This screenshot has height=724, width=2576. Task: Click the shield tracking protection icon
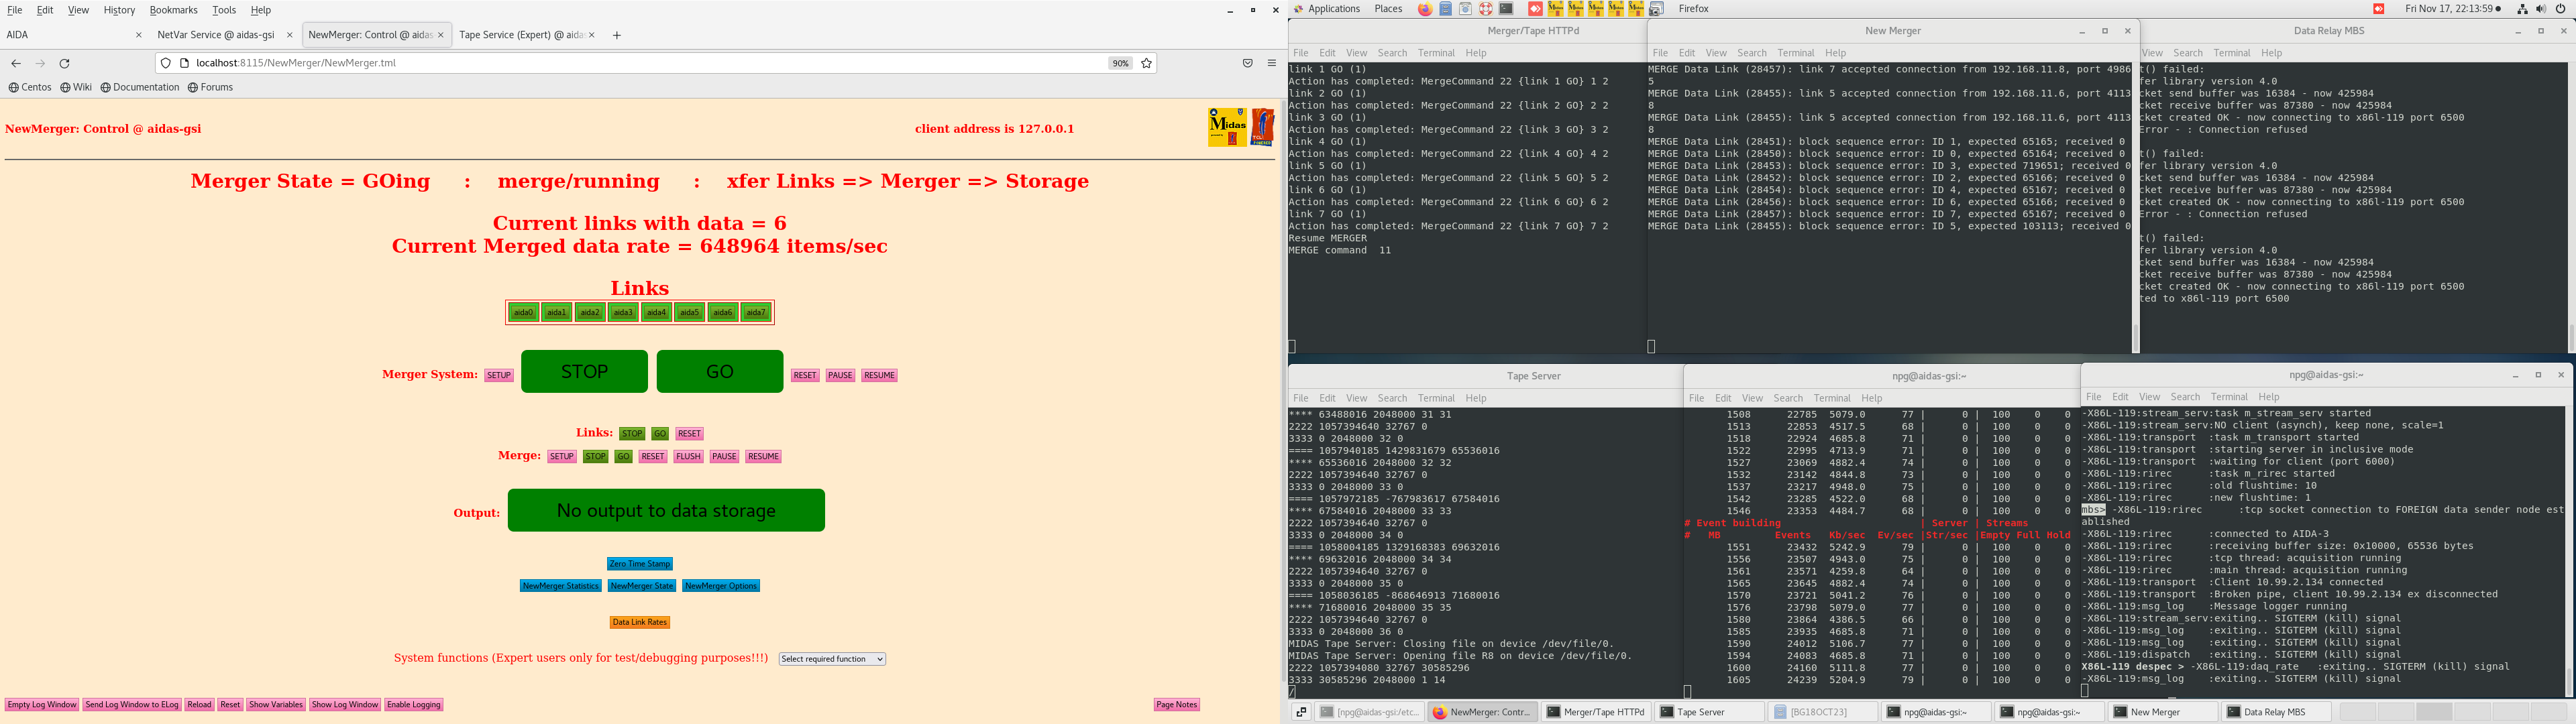166,63
